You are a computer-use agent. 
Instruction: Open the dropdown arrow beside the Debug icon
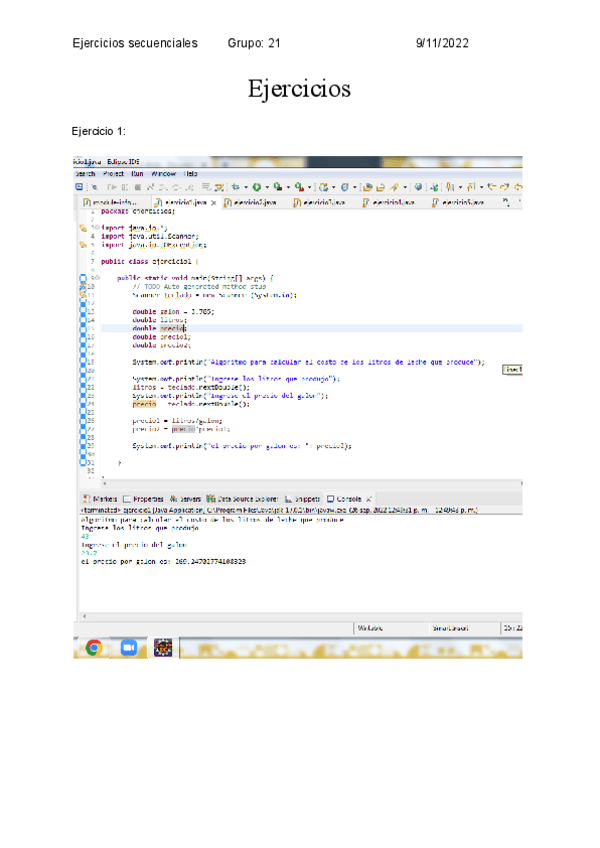(x=244, y=187)
